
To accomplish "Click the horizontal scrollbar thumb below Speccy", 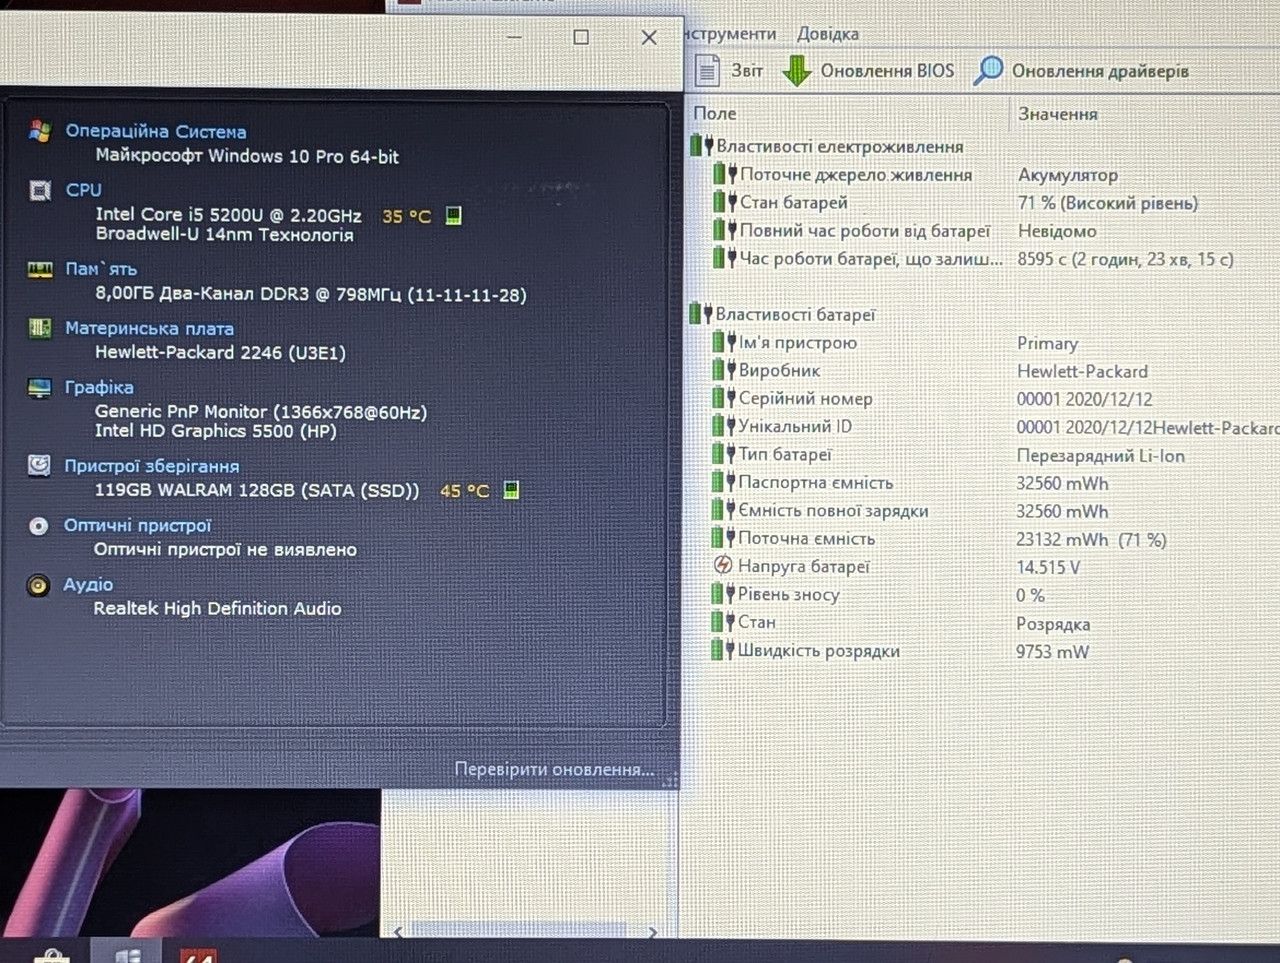I will (519, 932).
